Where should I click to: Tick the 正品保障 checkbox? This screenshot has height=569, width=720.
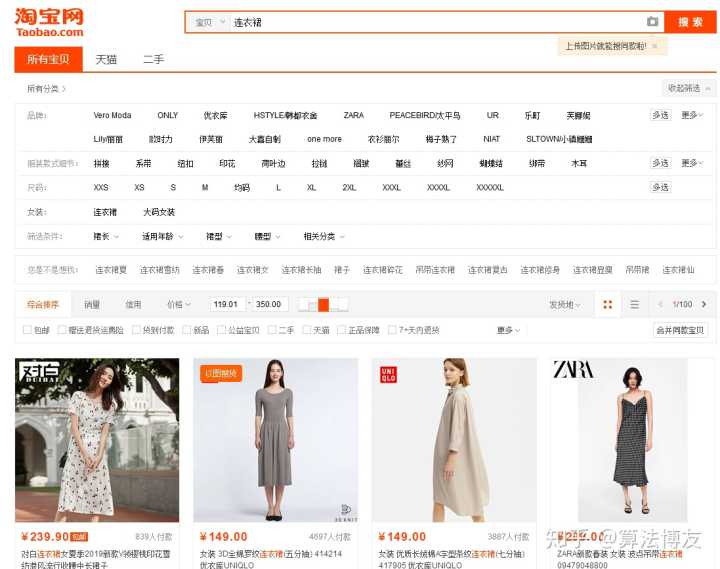[x=341, y=330]
